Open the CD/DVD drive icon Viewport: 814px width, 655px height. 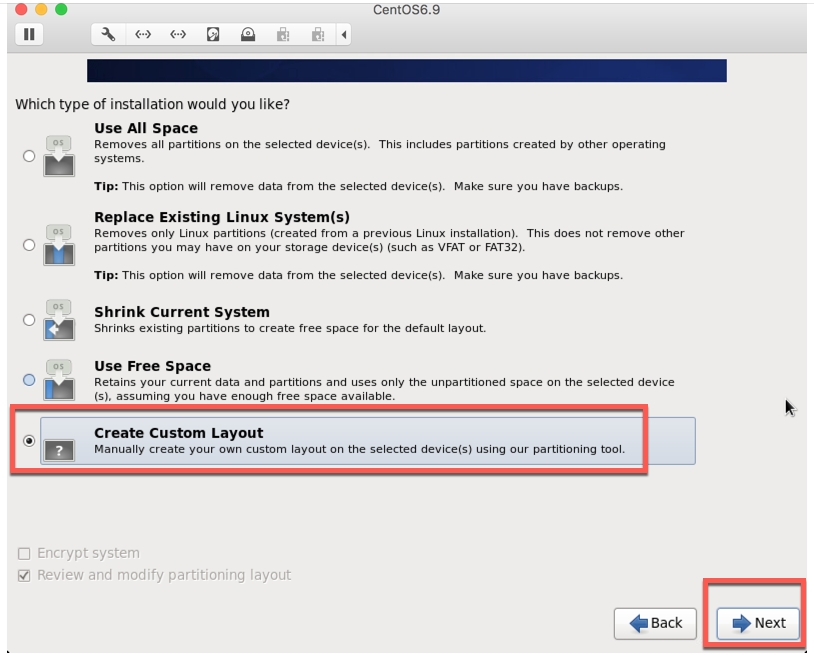[x=248, y=34]
